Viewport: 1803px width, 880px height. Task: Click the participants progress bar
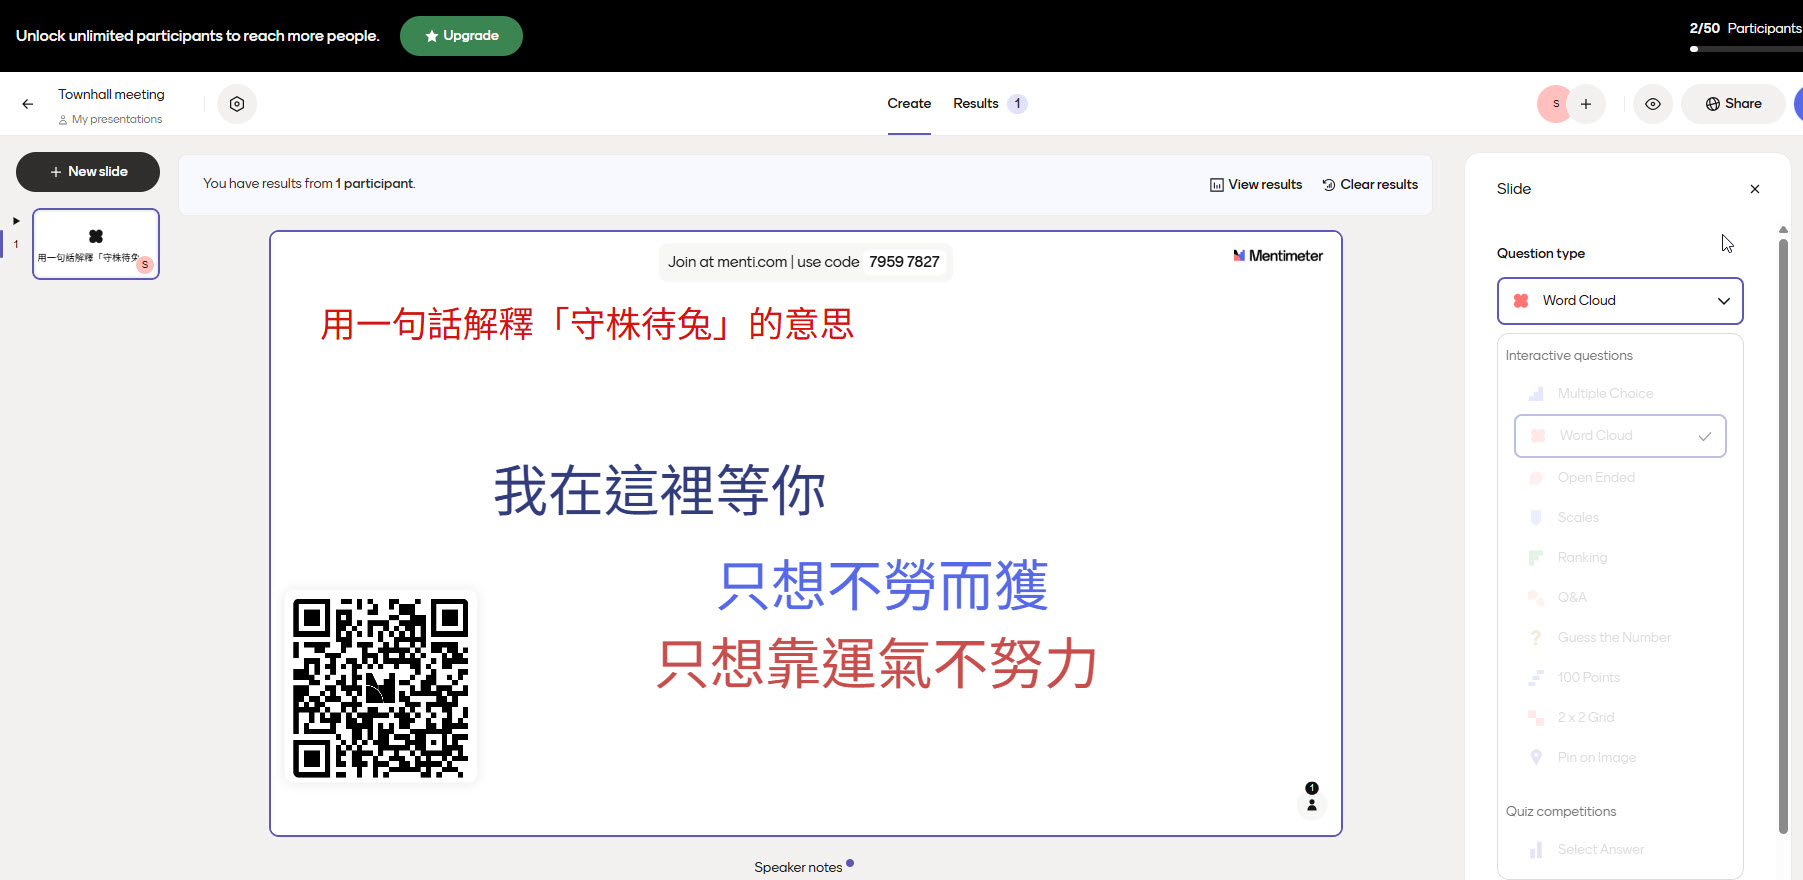pos(1746,49)
